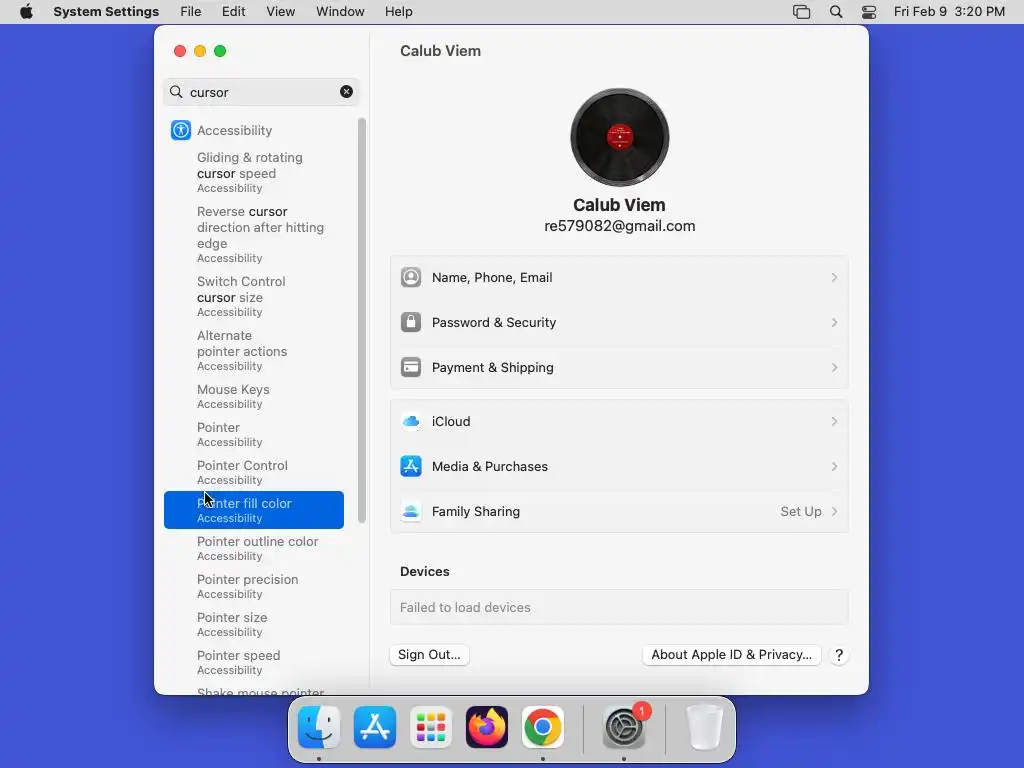
Task: Click the Family Sharing icon
Action: tap(411, 511)
